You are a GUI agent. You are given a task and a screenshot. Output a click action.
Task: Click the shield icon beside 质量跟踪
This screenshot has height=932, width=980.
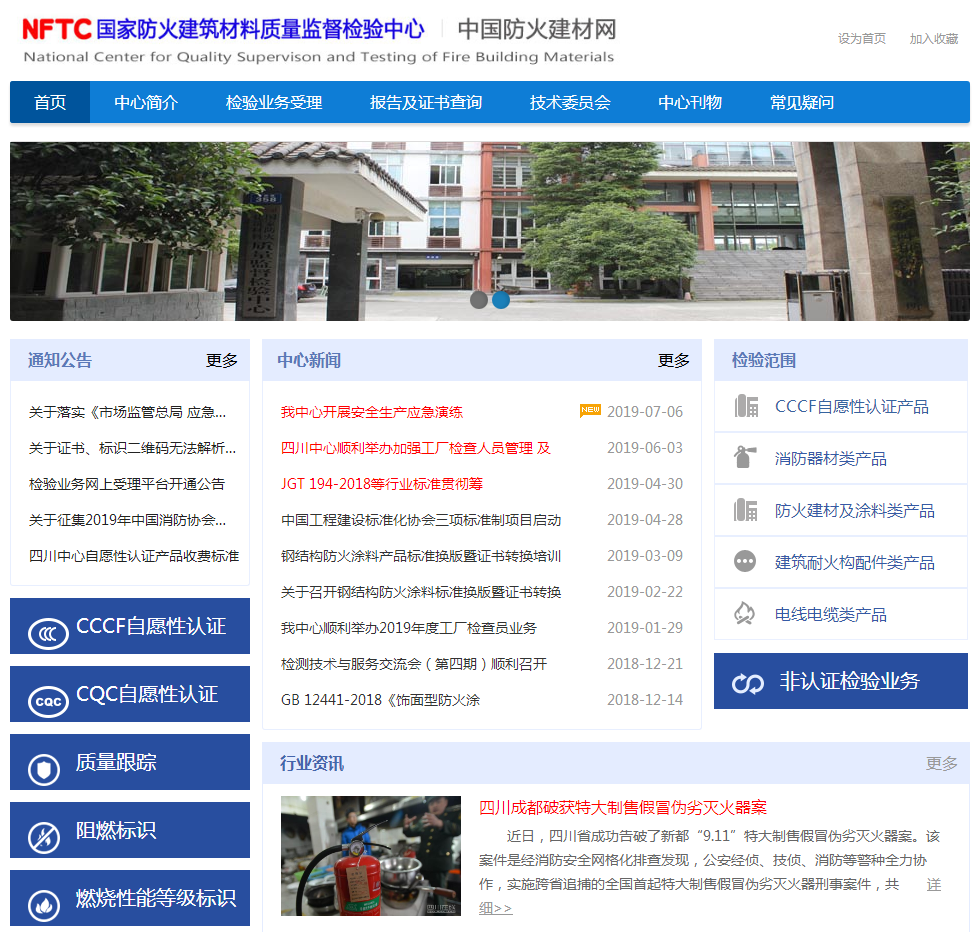tap(43, 768)
